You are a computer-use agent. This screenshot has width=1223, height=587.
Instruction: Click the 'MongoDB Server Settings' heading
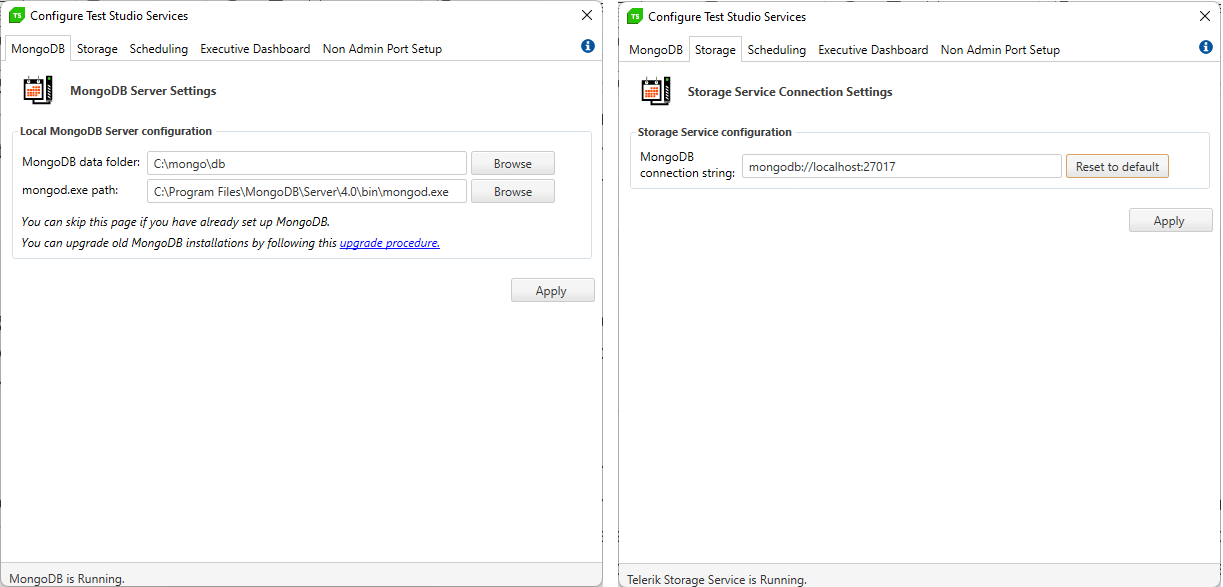tap(143, 90)
